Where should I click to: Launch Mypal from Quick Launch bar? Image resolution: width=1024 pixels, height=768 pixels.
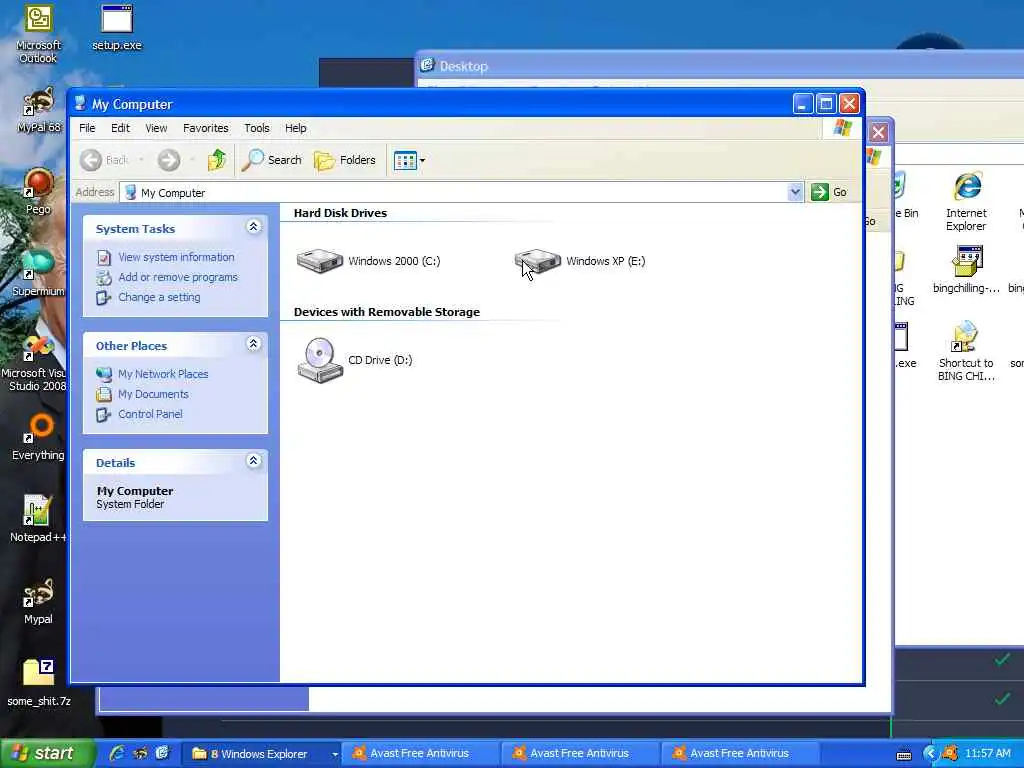[140, 754]
